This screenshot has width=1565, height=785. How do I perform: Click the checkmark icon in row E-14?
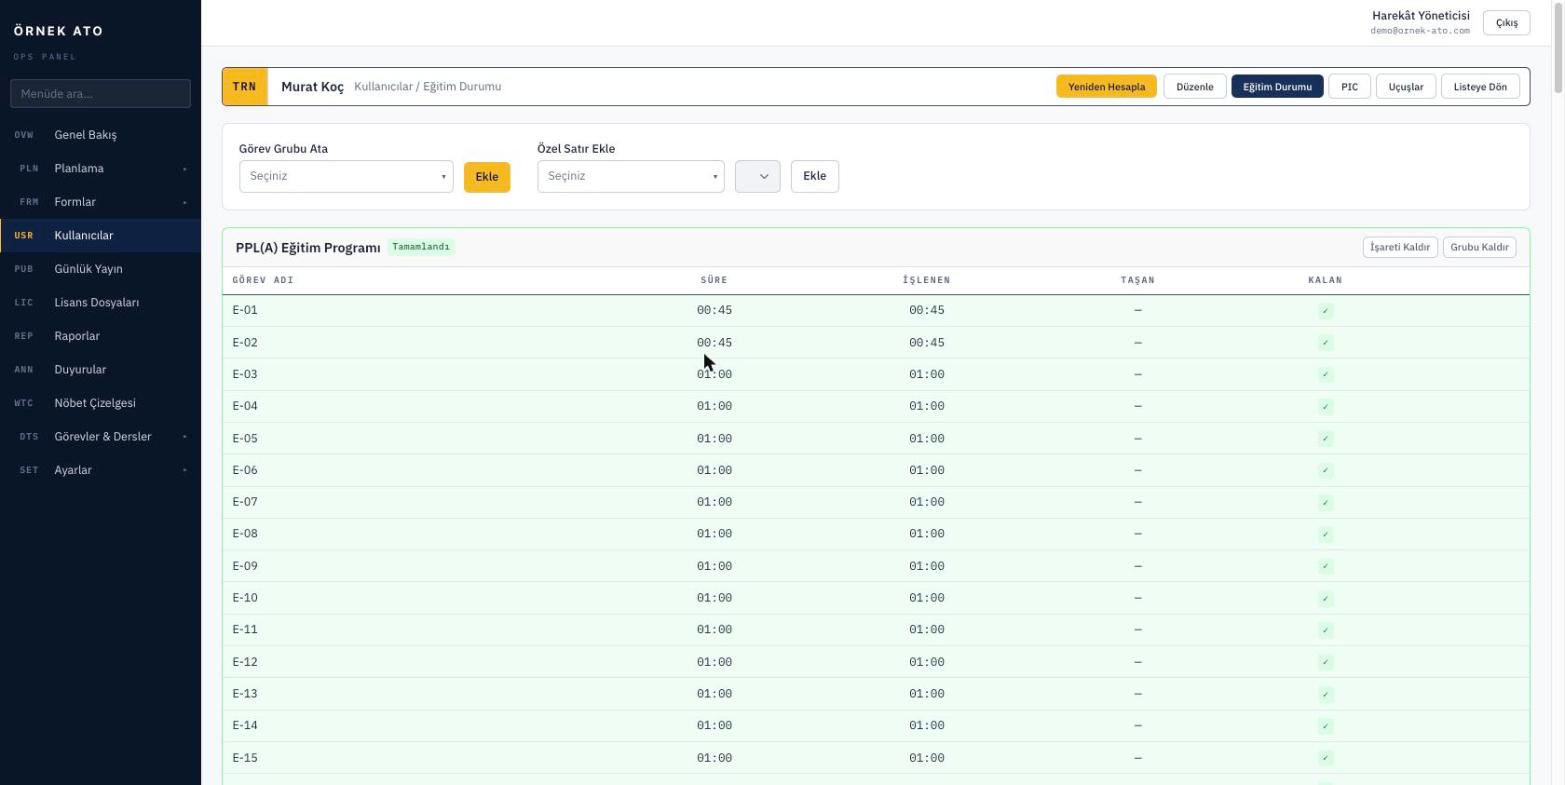click(x=1325, y=727)
